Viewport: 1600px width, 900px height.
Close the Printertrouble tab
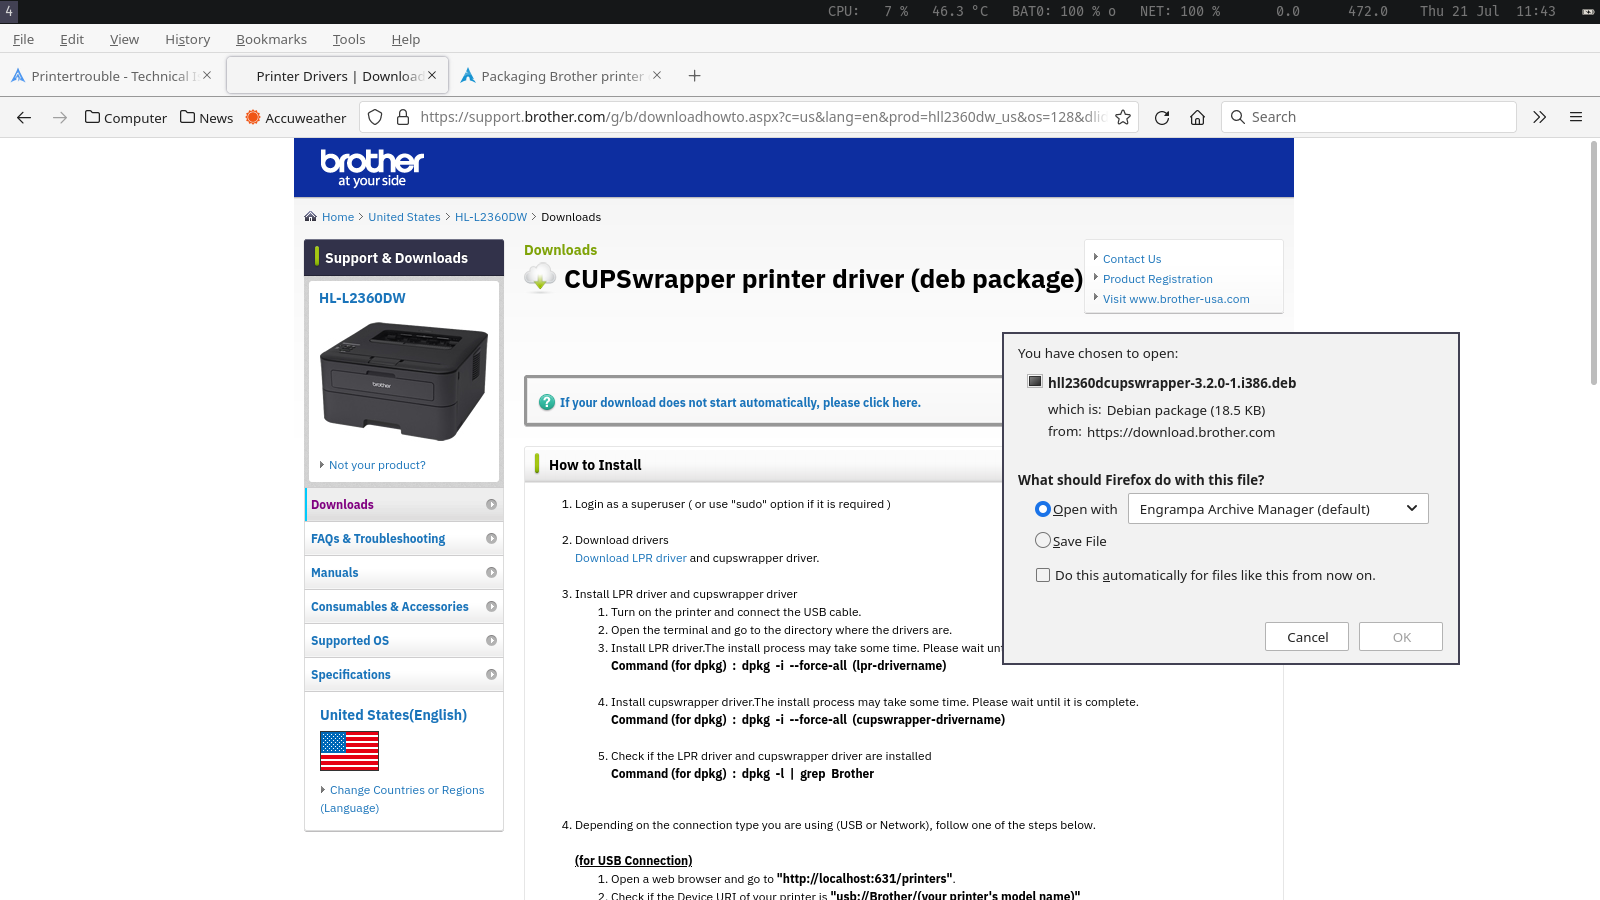[x=207, y=75]
